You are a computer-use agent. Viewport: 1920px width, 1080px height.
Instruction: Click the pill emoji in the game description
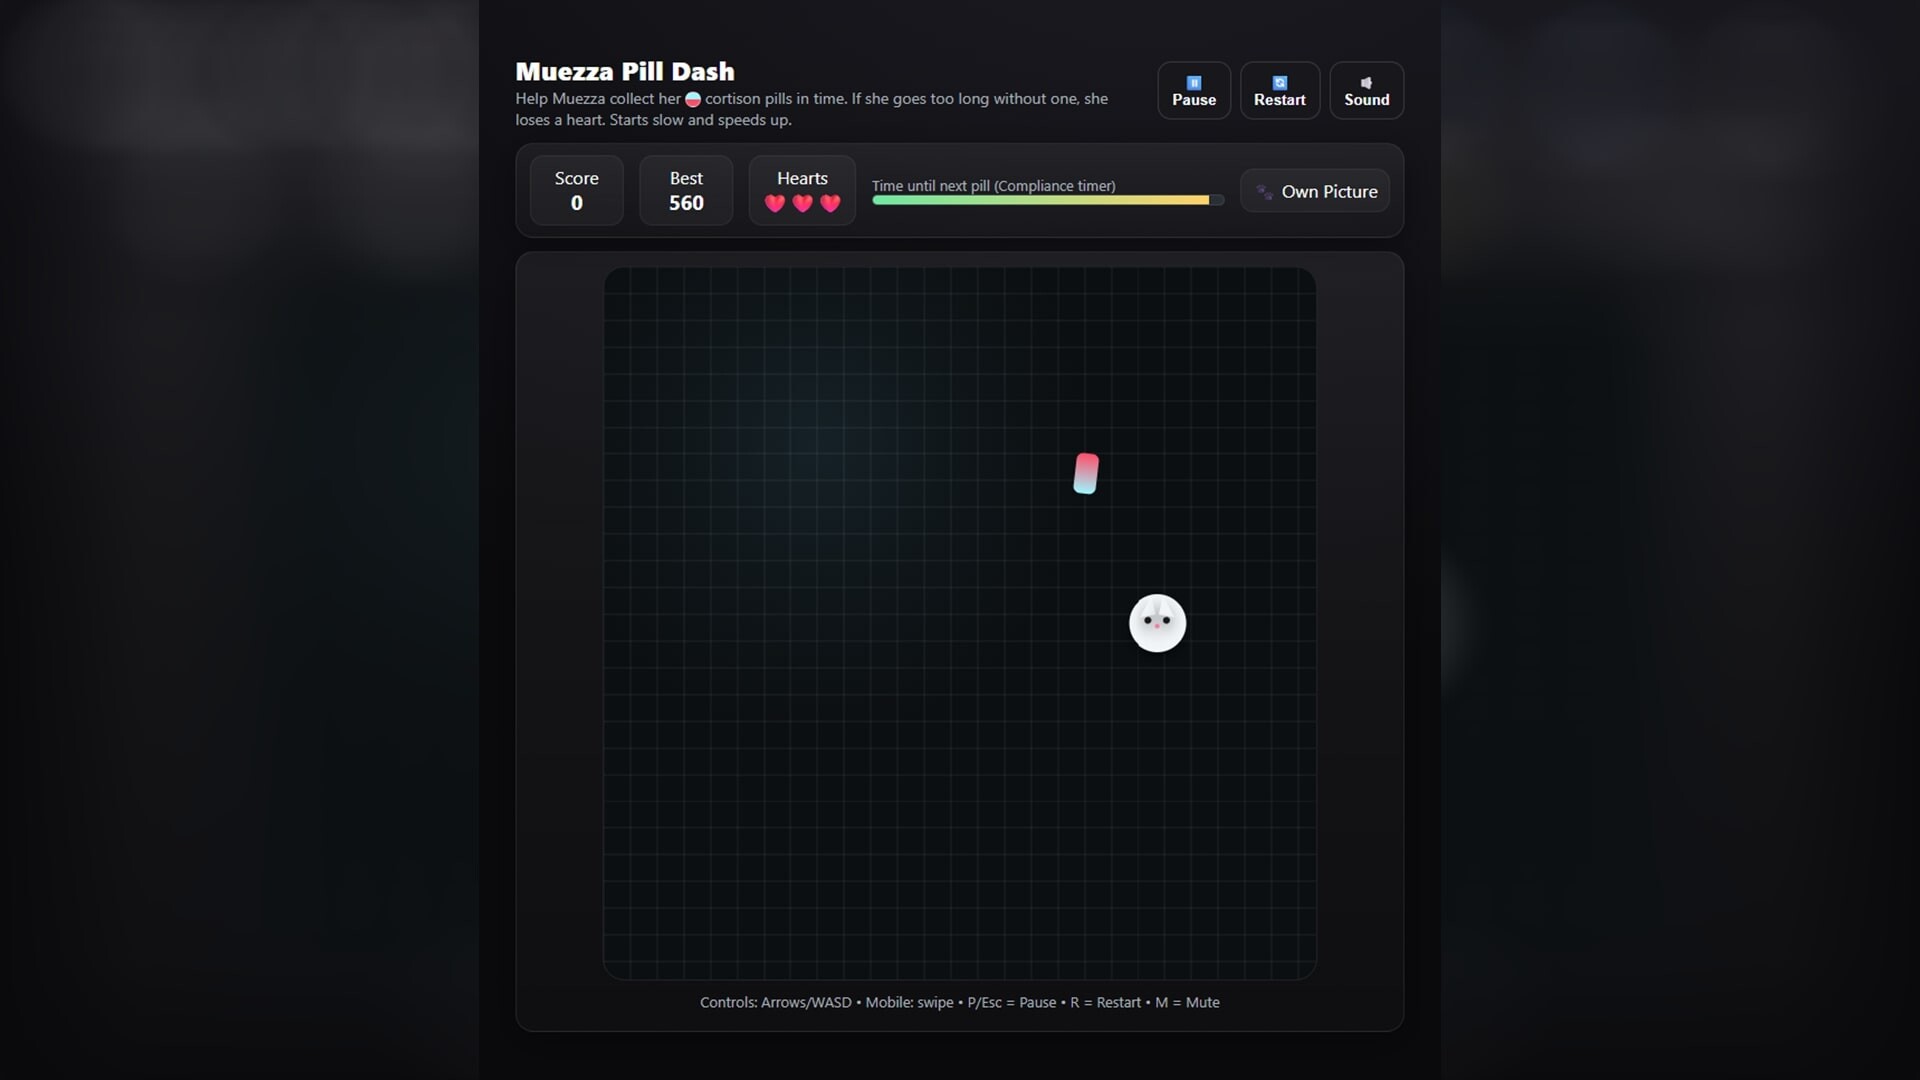[x=692, y=99]
